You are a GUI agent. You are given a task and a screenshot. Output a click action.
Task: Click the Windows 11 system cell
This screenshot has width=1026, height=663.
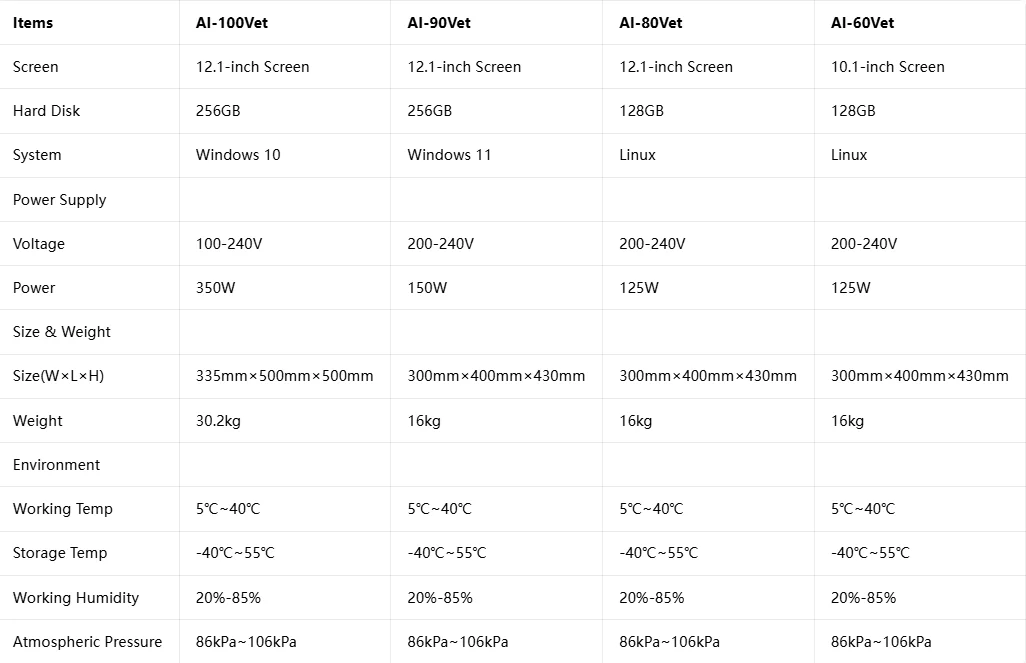pos(449,155)
